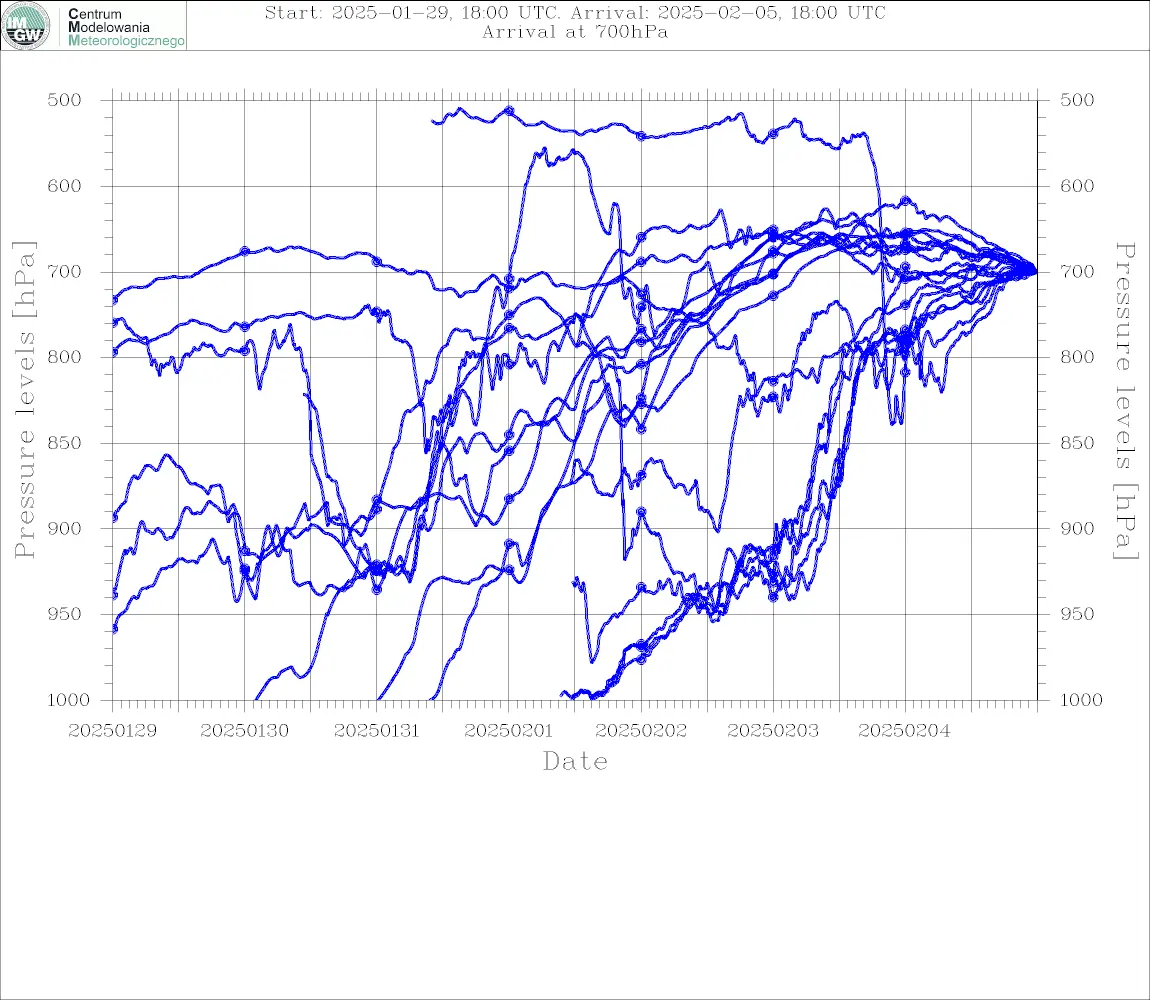Click the left y-axis 700 label

pyautogui.click(x=65, y=271)
